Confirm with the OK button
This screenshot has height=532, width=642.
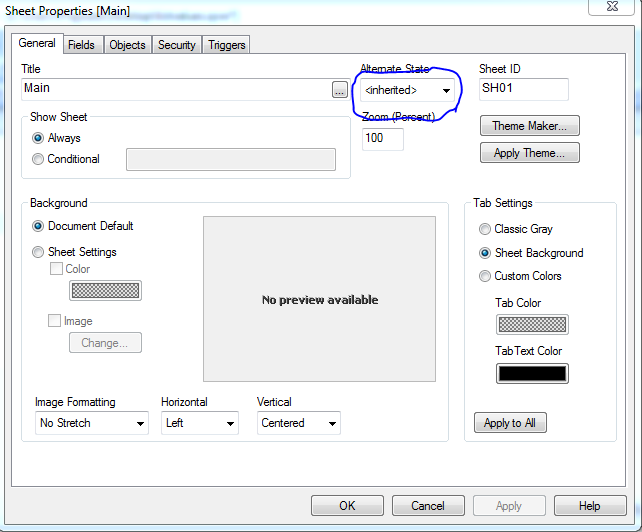(347, 506)
